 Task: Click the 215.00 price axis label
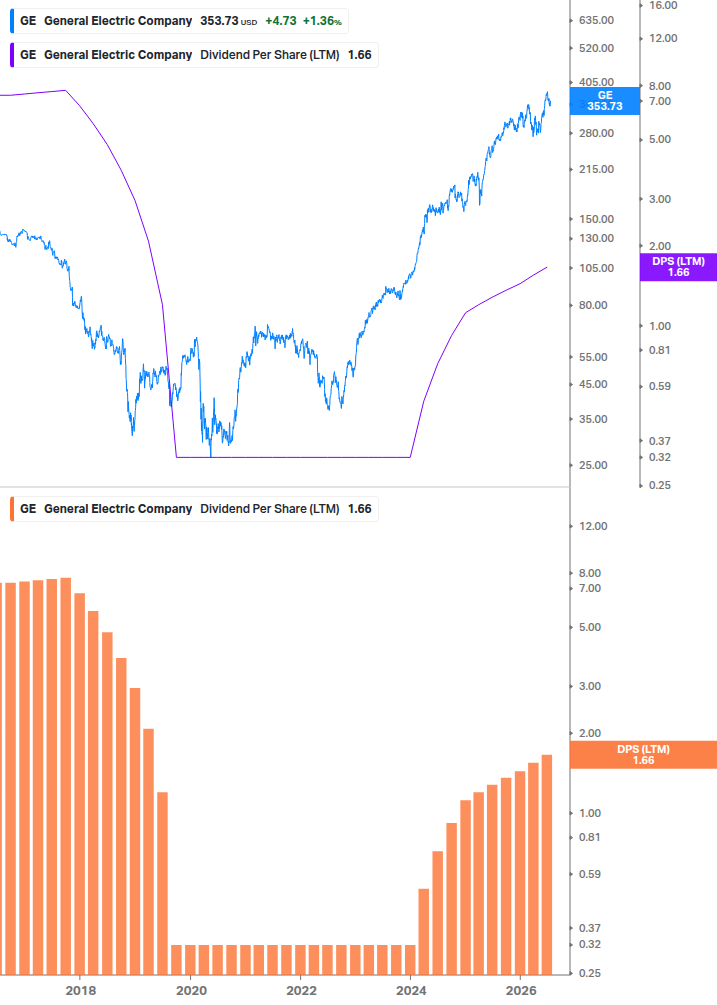(596, 169)
